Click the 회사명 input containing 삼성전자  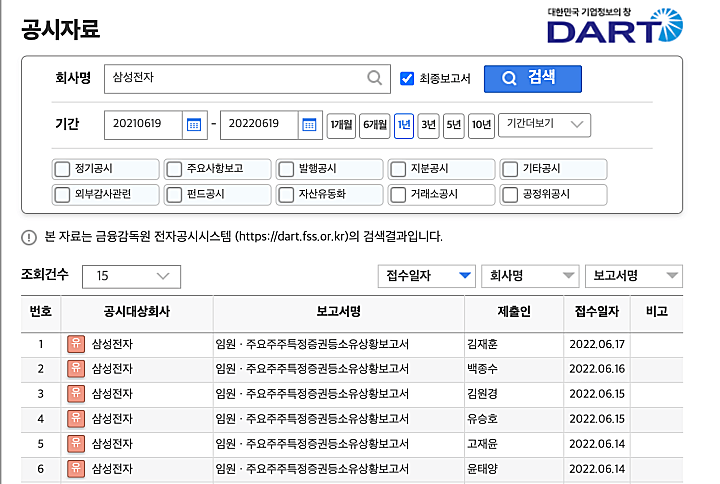[247, 79]
